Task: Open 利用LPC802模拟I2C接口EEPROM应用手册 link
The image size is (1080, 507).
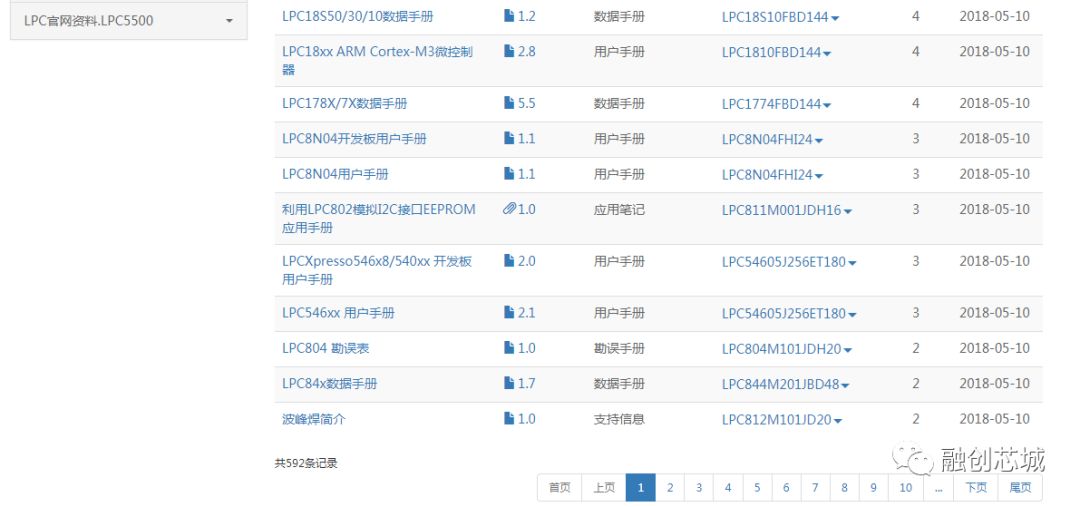Action: tap(379, 218)
